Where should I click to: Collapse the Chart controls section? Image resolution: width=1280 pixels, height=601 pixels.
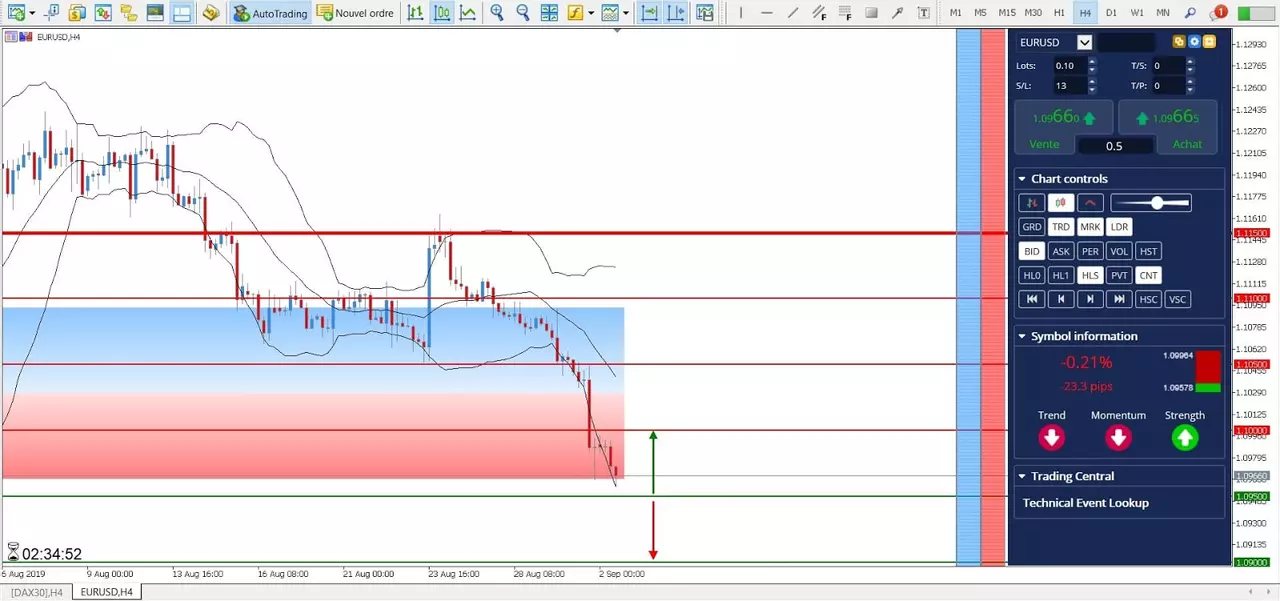[1022, 179]
